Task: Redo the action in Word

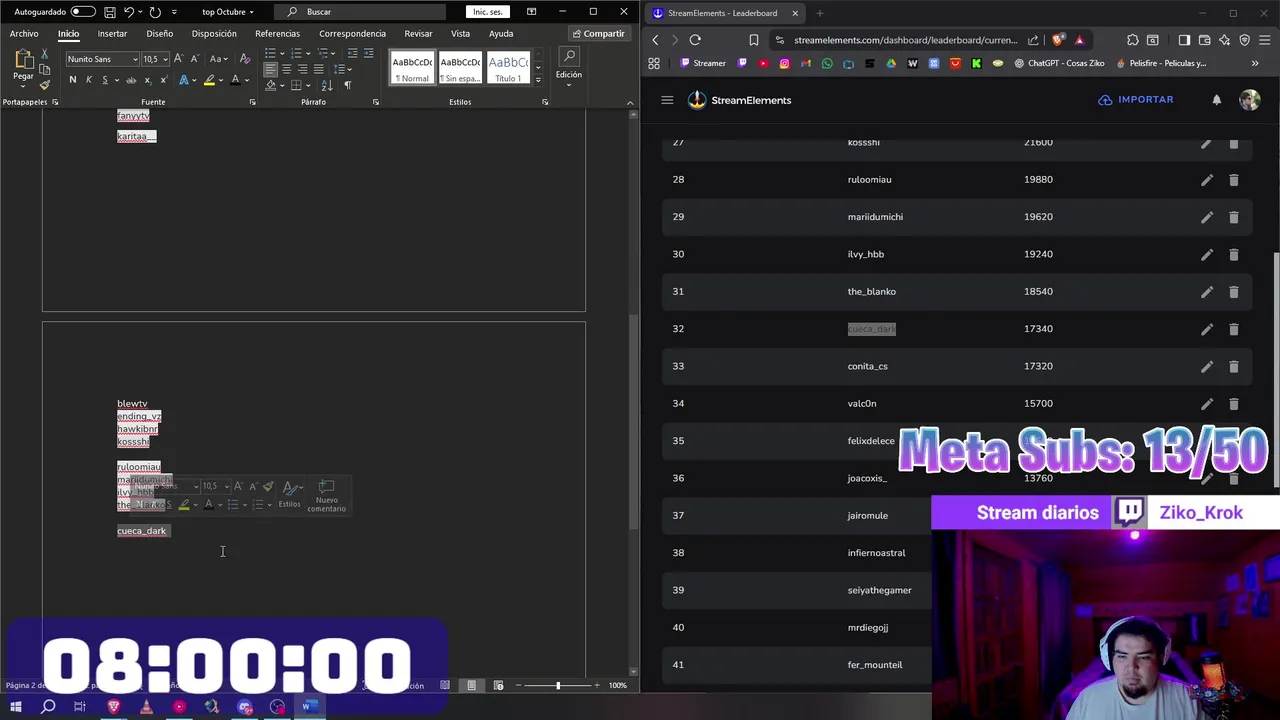Action: [x=155, y=12]
